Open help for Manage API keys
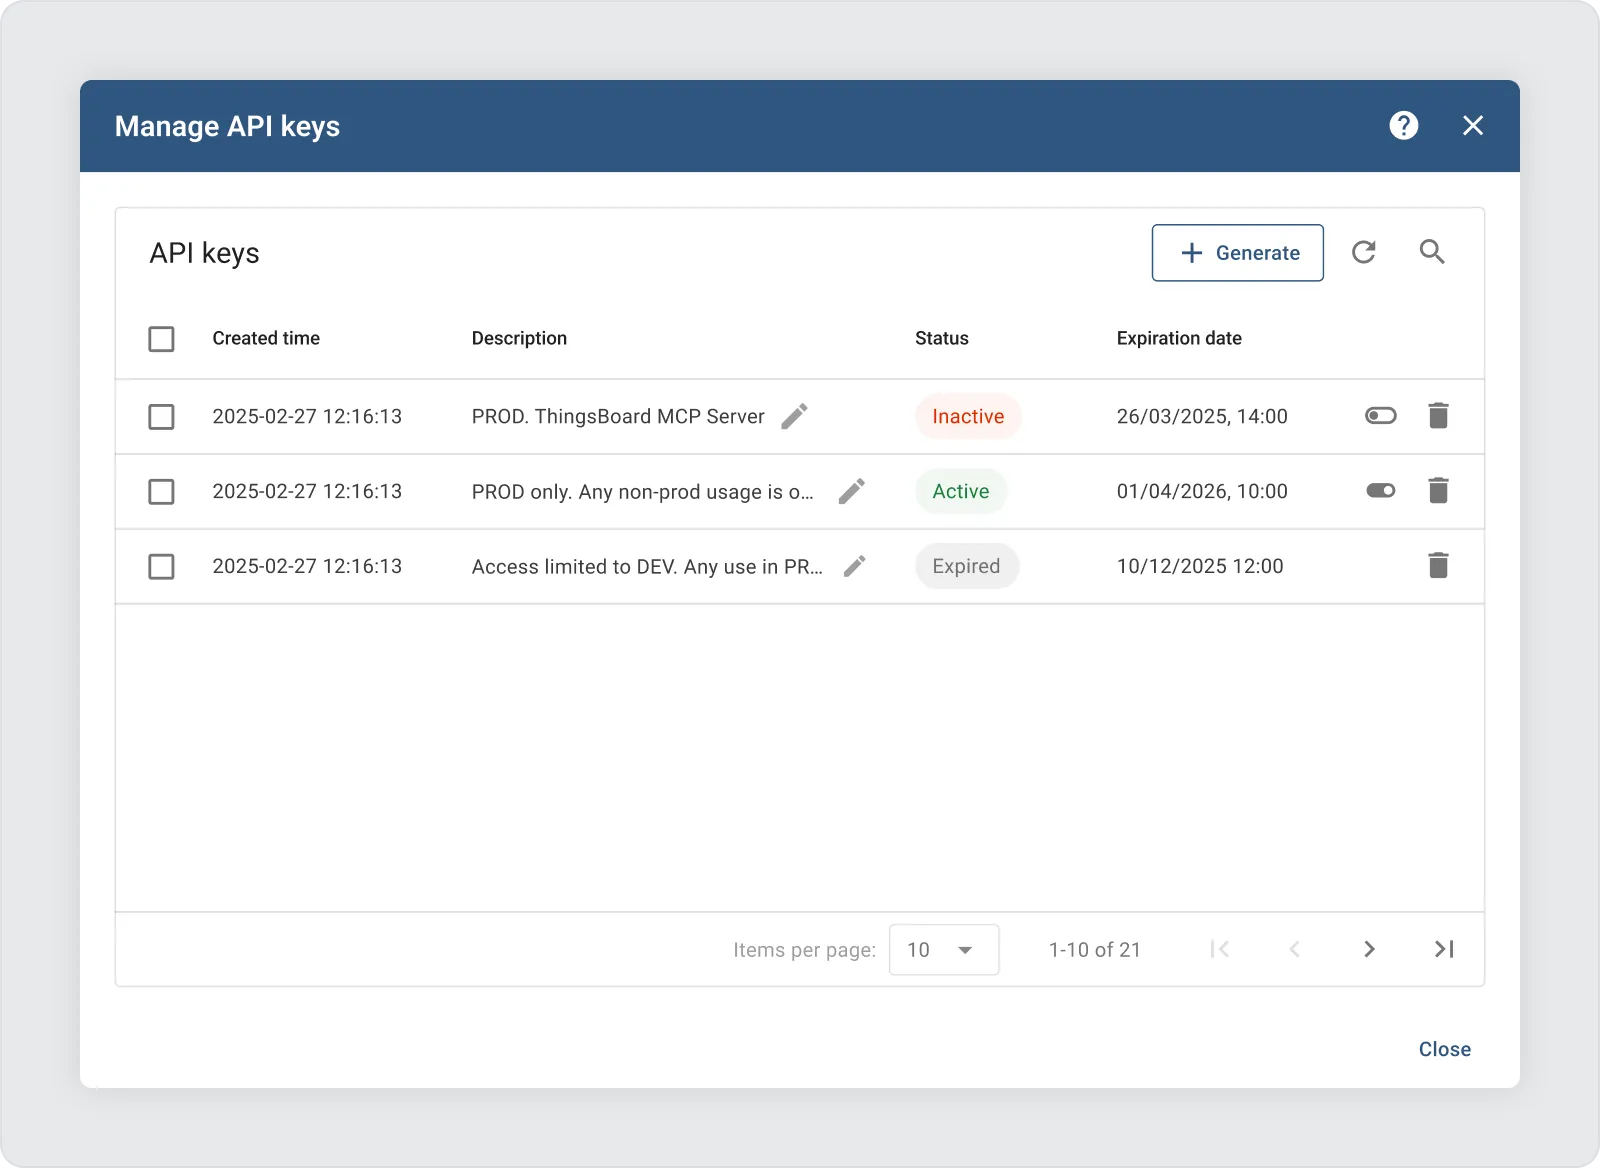The height and width of the screenshot is (1168, 1600). pyautogui.click(x=1403, y=126)
